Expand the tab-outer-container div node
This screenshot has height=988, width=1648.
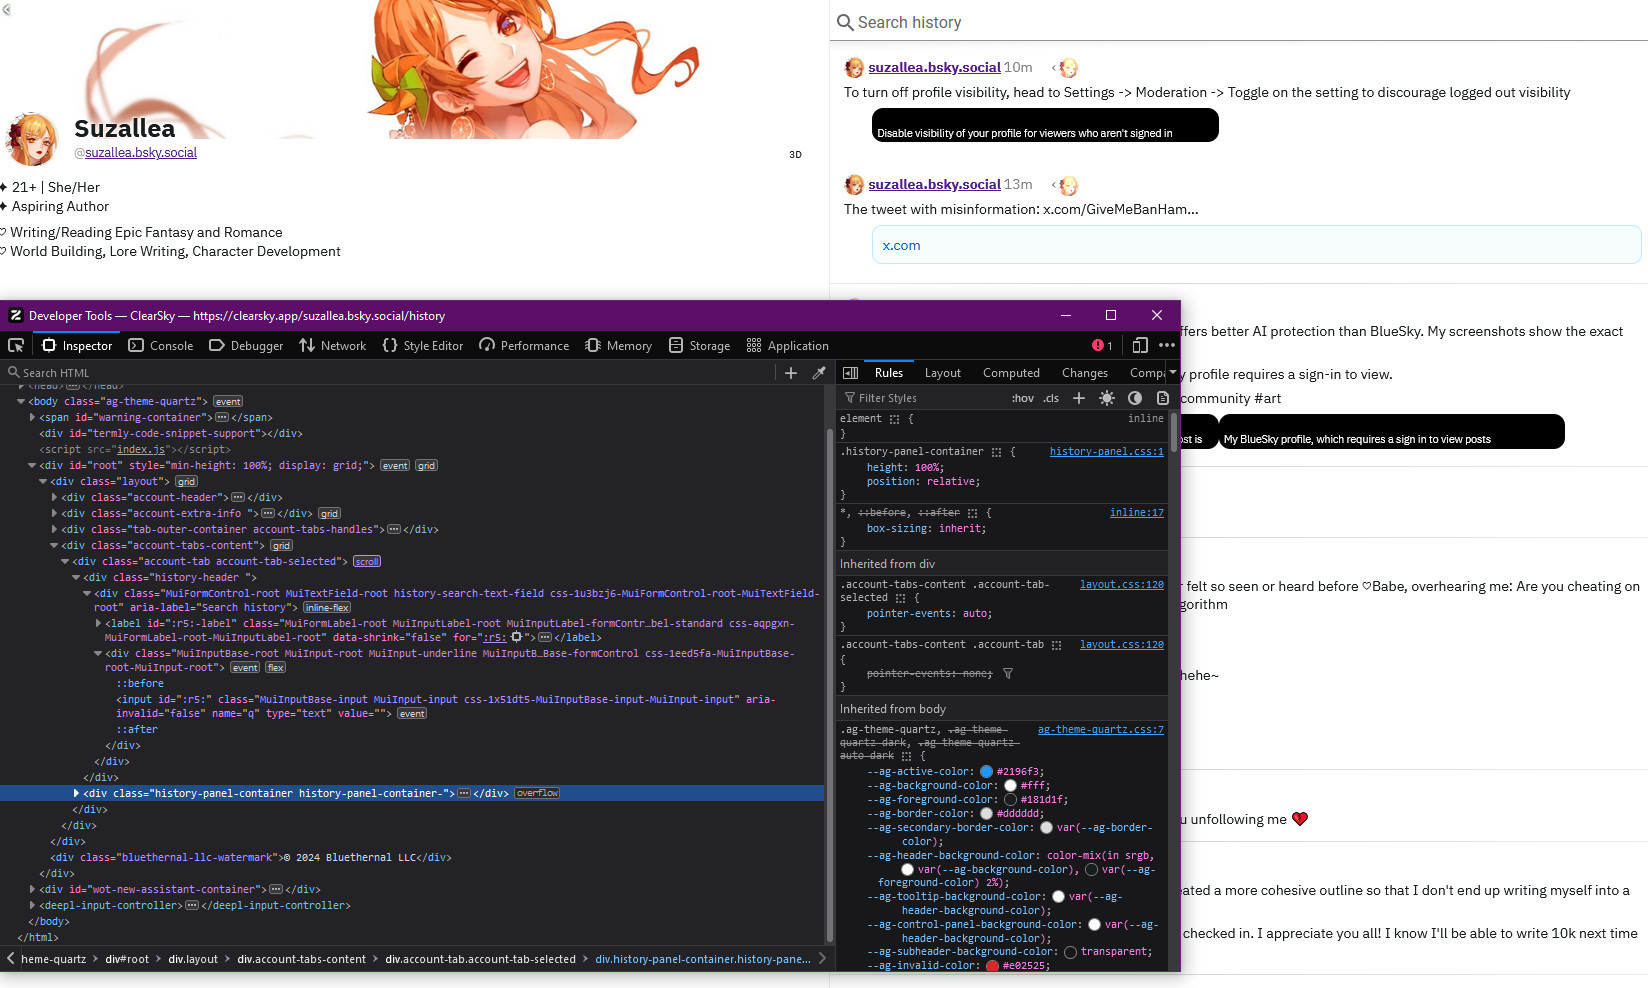click(x=54, y=529)
